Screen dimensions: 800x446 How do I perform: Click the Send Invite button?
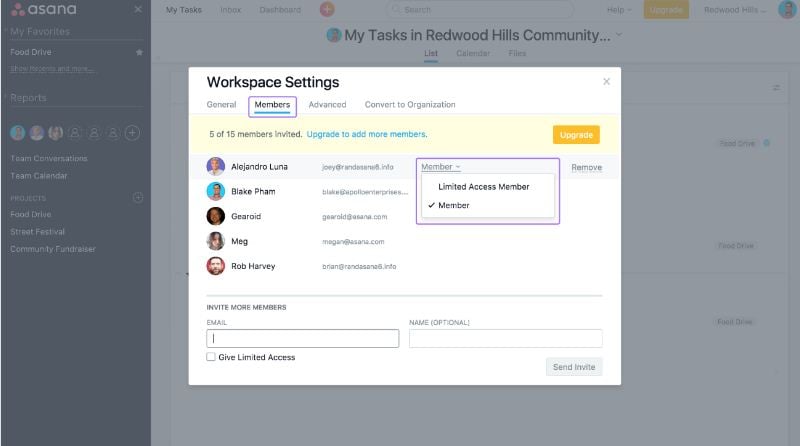pos(574,367)
